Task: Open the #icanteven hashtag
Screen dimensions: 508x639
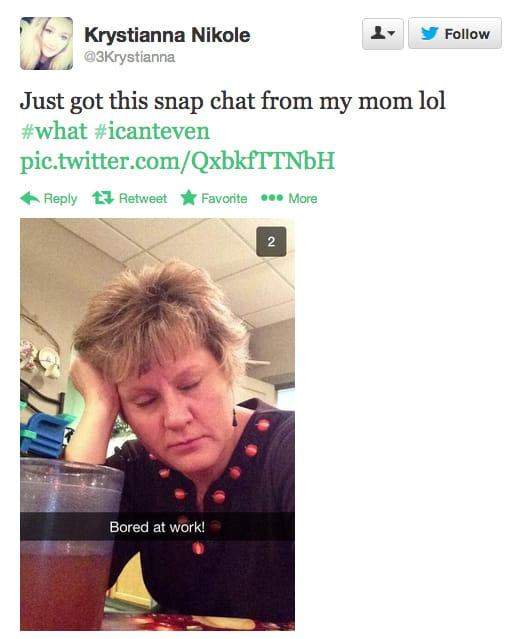Action: point(152,131)
